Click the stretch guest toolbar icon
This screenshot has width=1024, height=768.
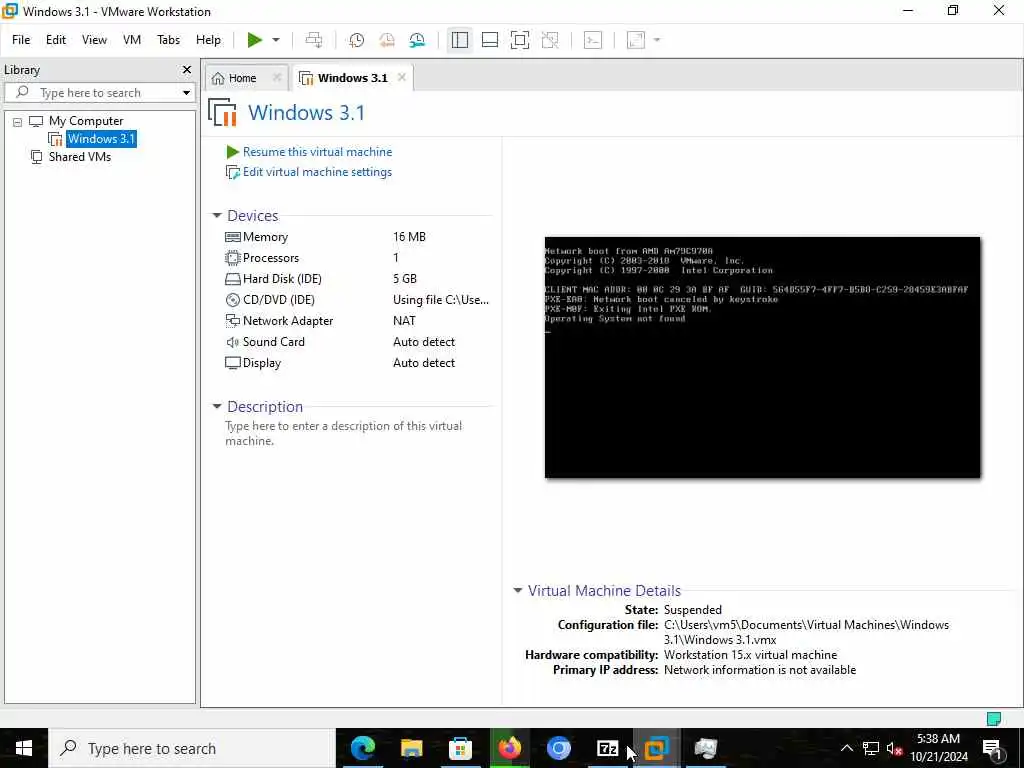[x=636, y=40]
